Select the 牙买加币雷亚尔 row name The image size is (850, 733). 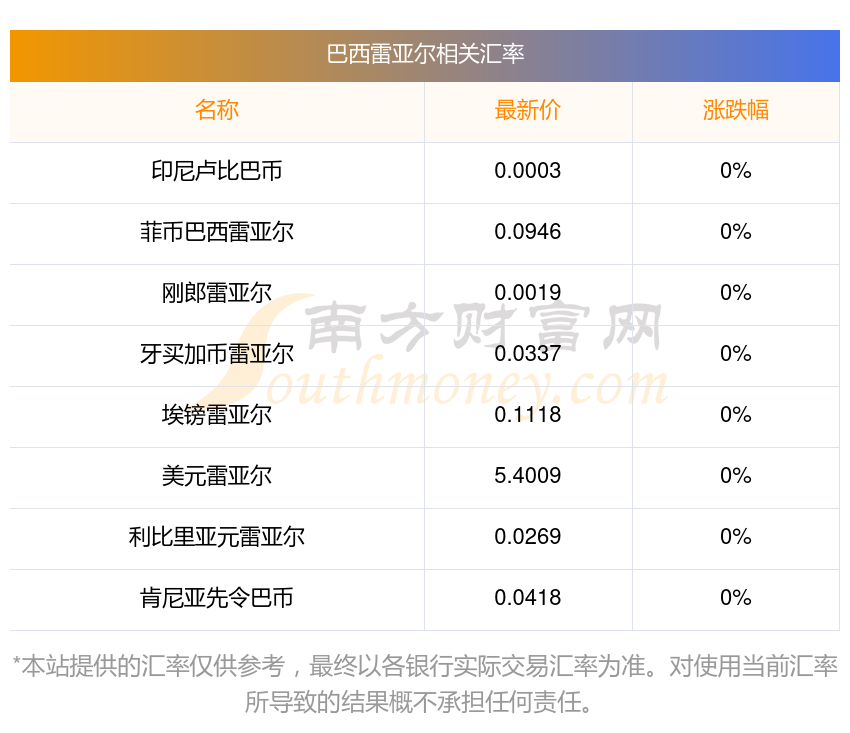(217, 354)
